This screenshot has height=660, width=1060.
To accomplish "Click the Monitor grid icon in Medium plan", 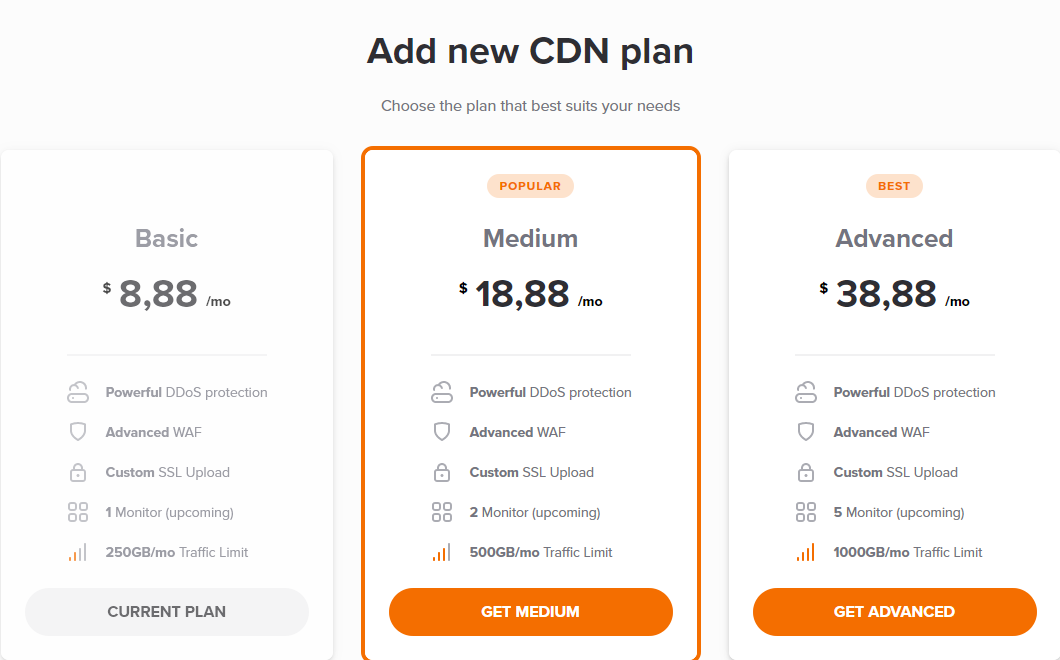I will pos(441,512).
